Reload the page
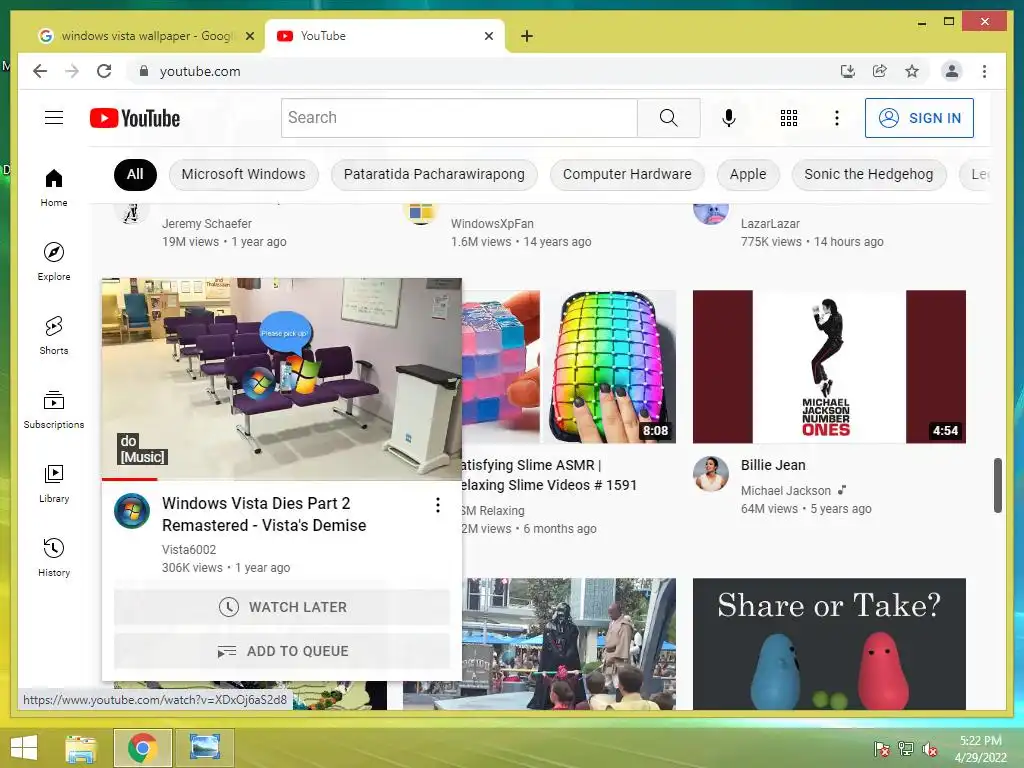This screenshot has width=1024, height=768. coord(104,71)
